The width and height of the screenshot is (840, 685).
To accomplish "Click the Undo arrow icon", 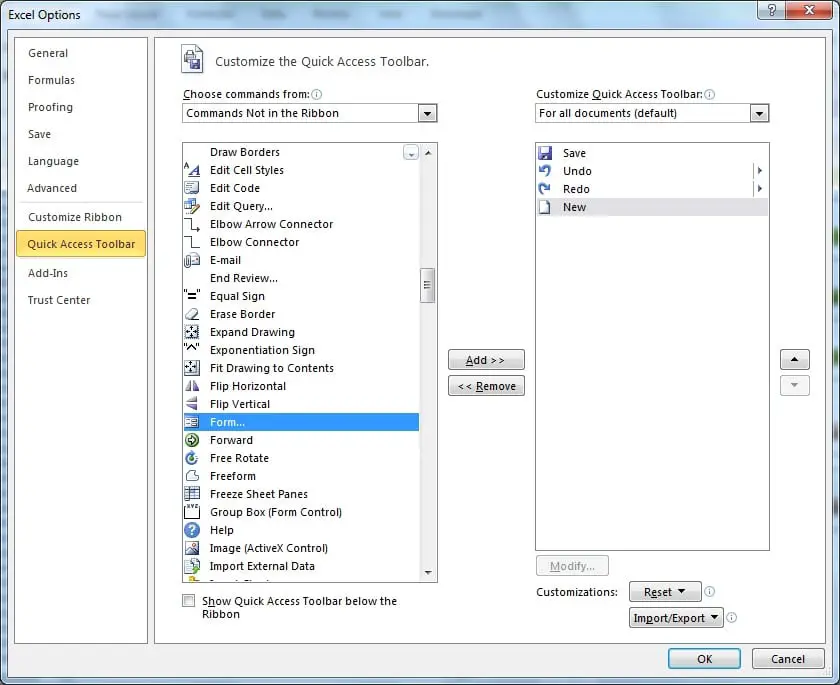I will 545,171.
